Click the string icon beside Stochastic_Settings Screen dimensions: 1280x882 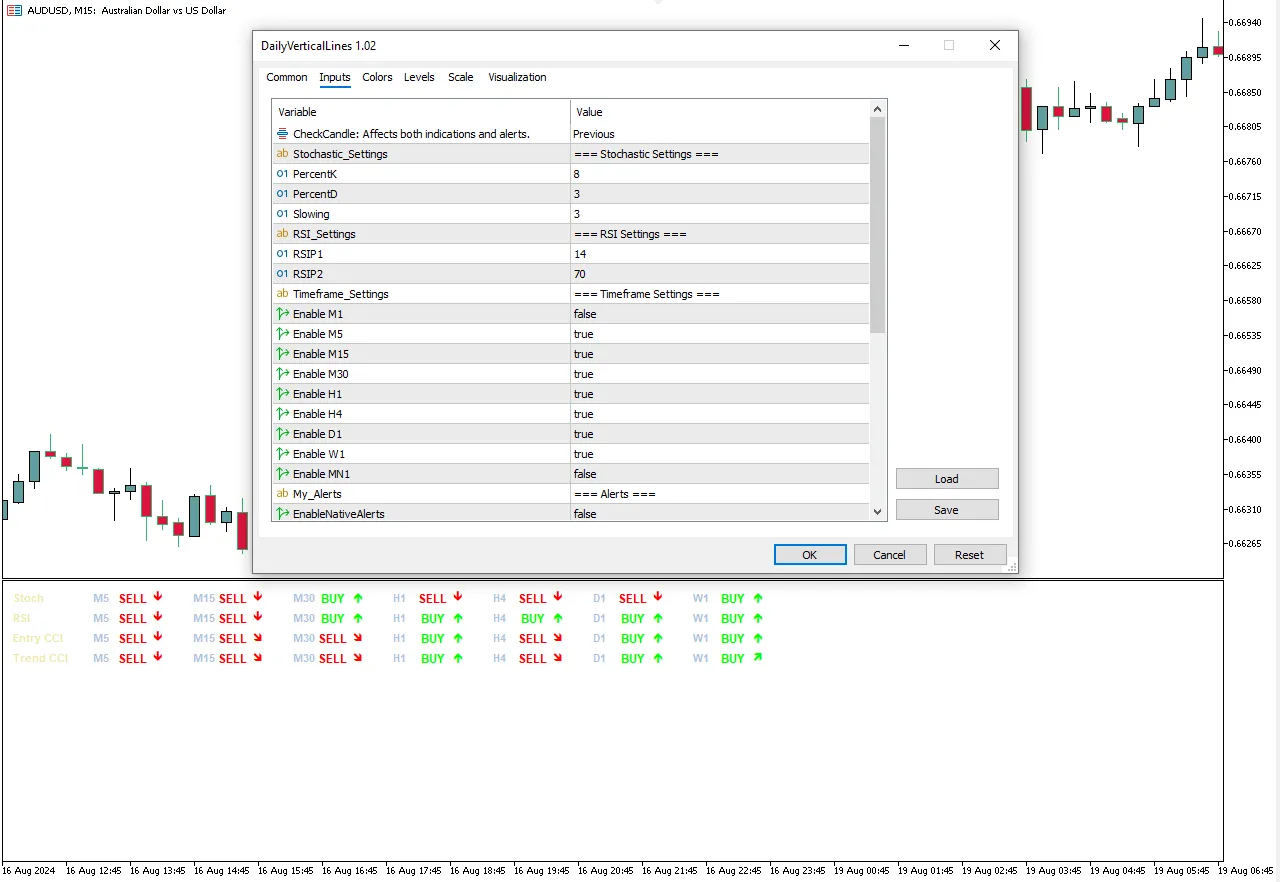tap(282, 154)
